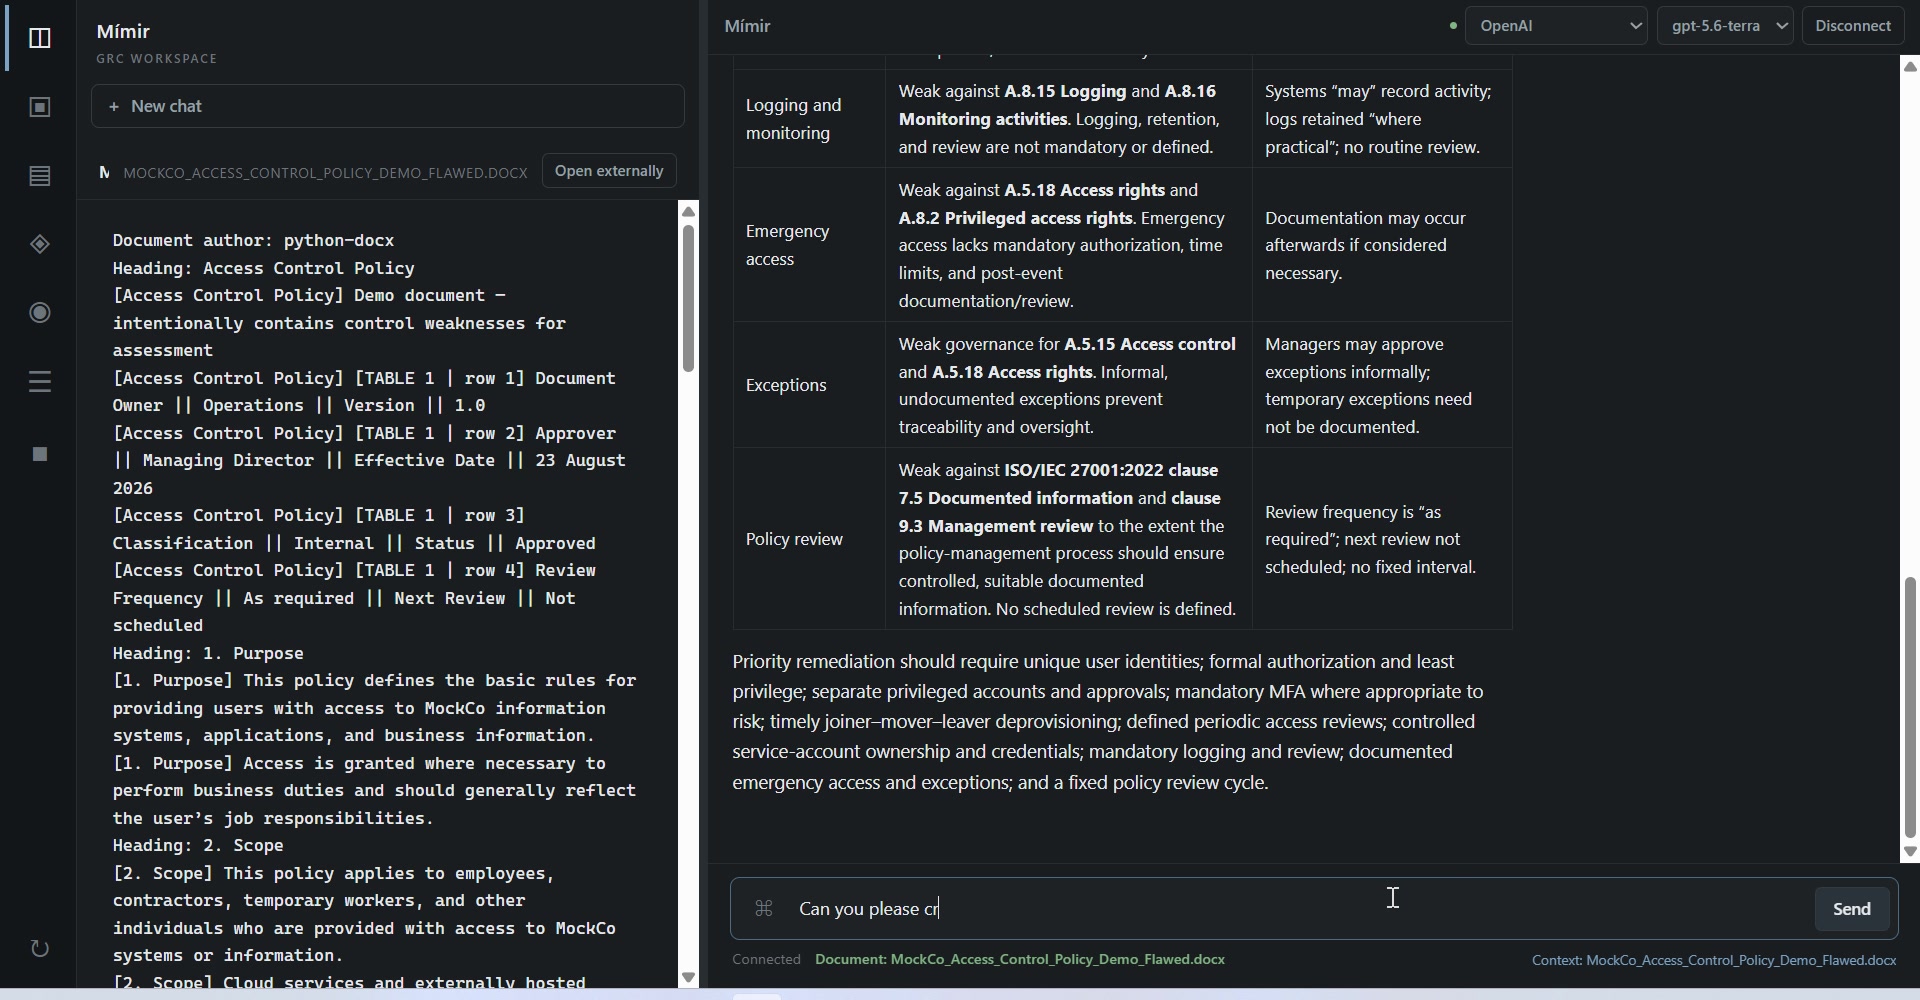Click the "Exceptions" table cell

[809, 385]
